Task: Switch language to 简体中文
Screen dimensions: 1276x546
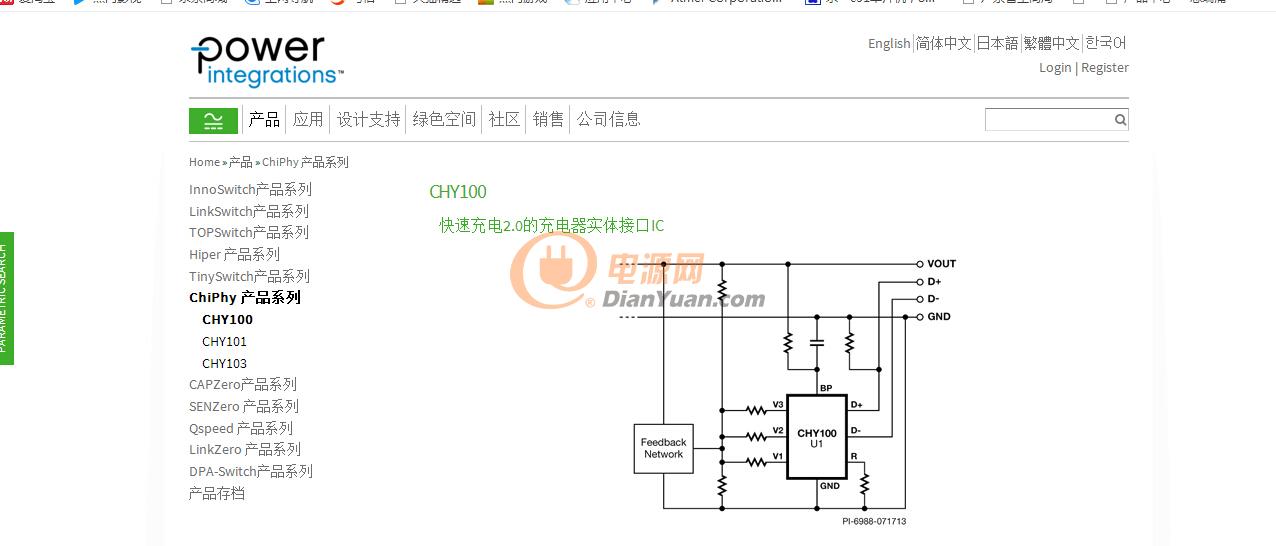Action: (x=943, y=43)
